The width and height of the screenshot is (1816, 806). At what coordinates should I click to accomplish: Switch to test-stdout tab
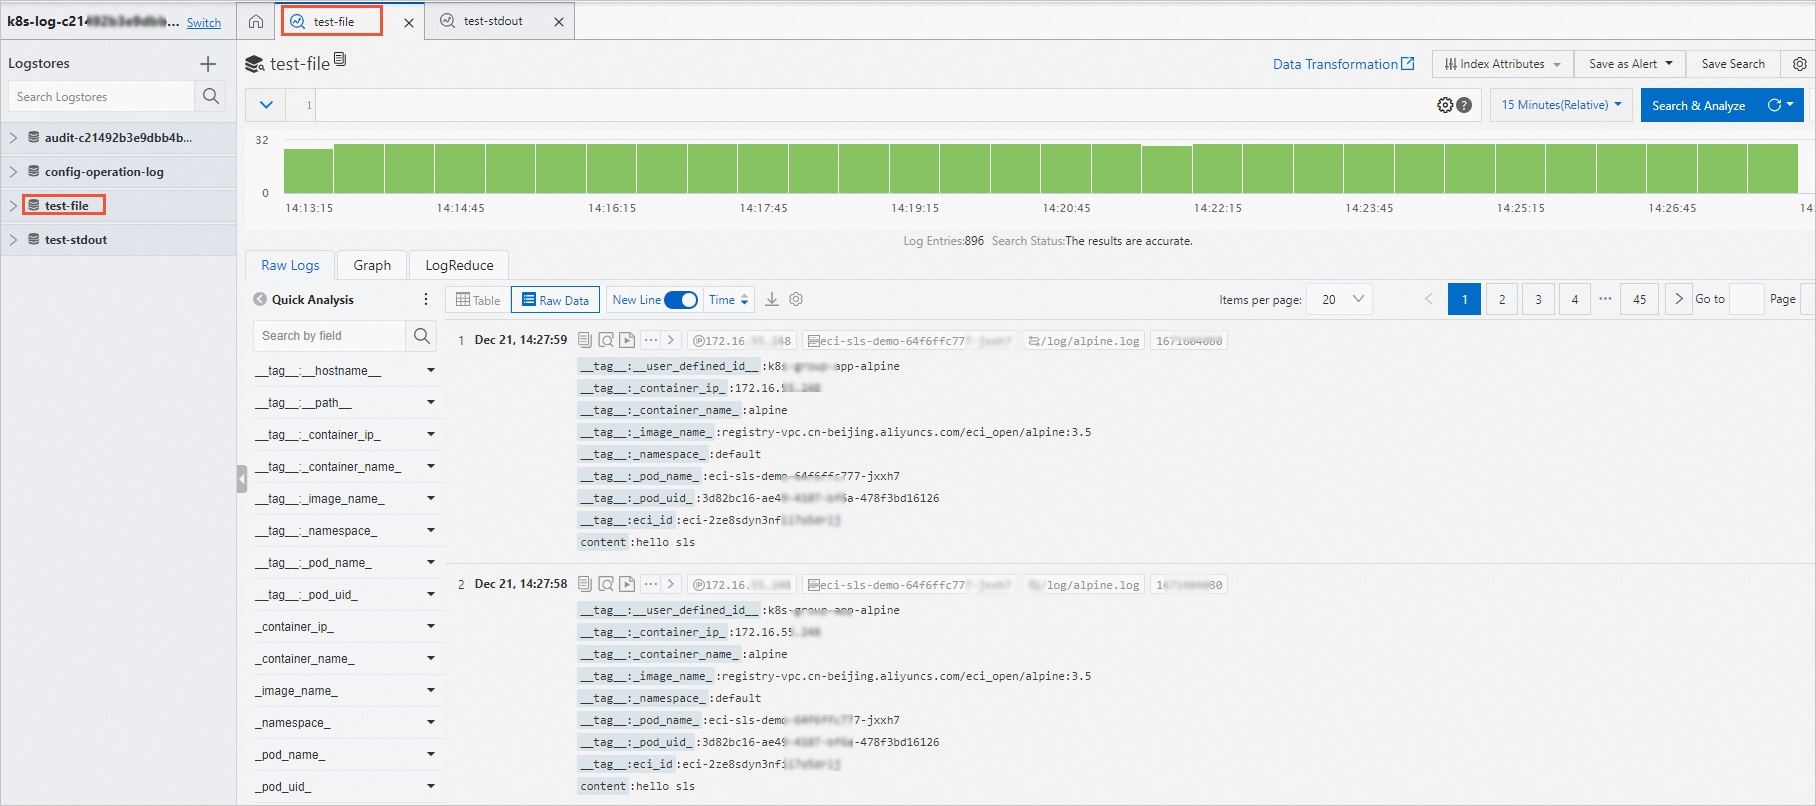[493, 21]
